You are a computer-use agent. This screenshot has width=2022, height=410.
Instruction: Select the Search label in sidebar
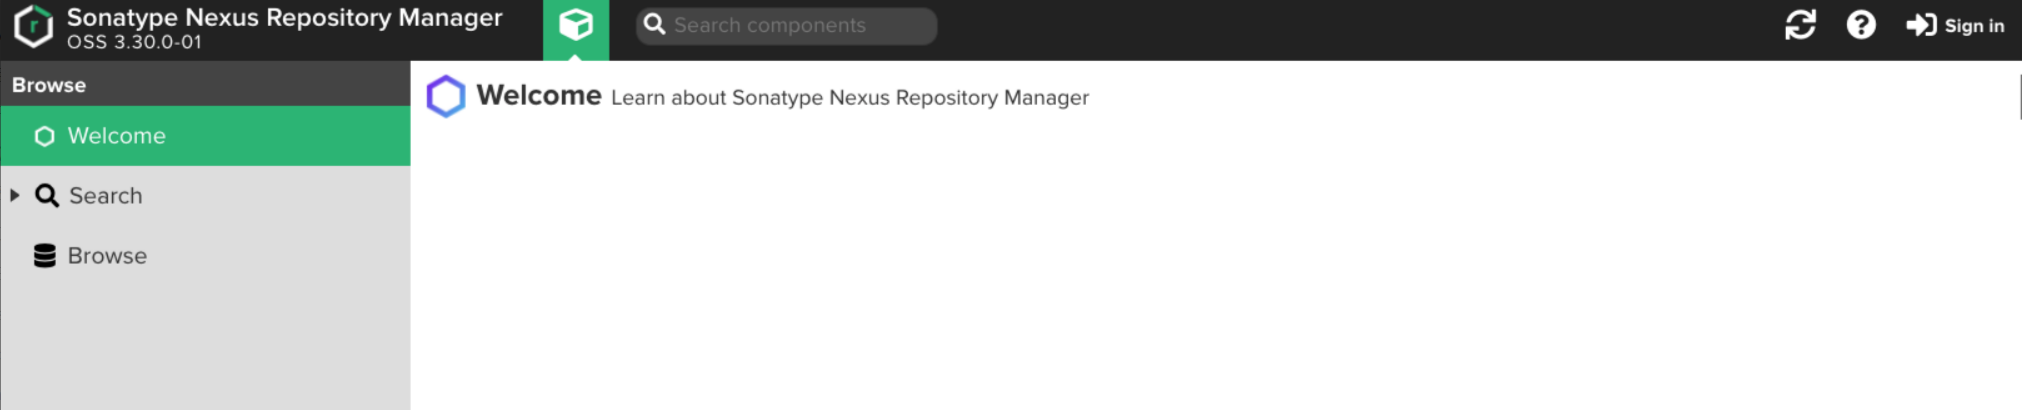coord(106,196)
